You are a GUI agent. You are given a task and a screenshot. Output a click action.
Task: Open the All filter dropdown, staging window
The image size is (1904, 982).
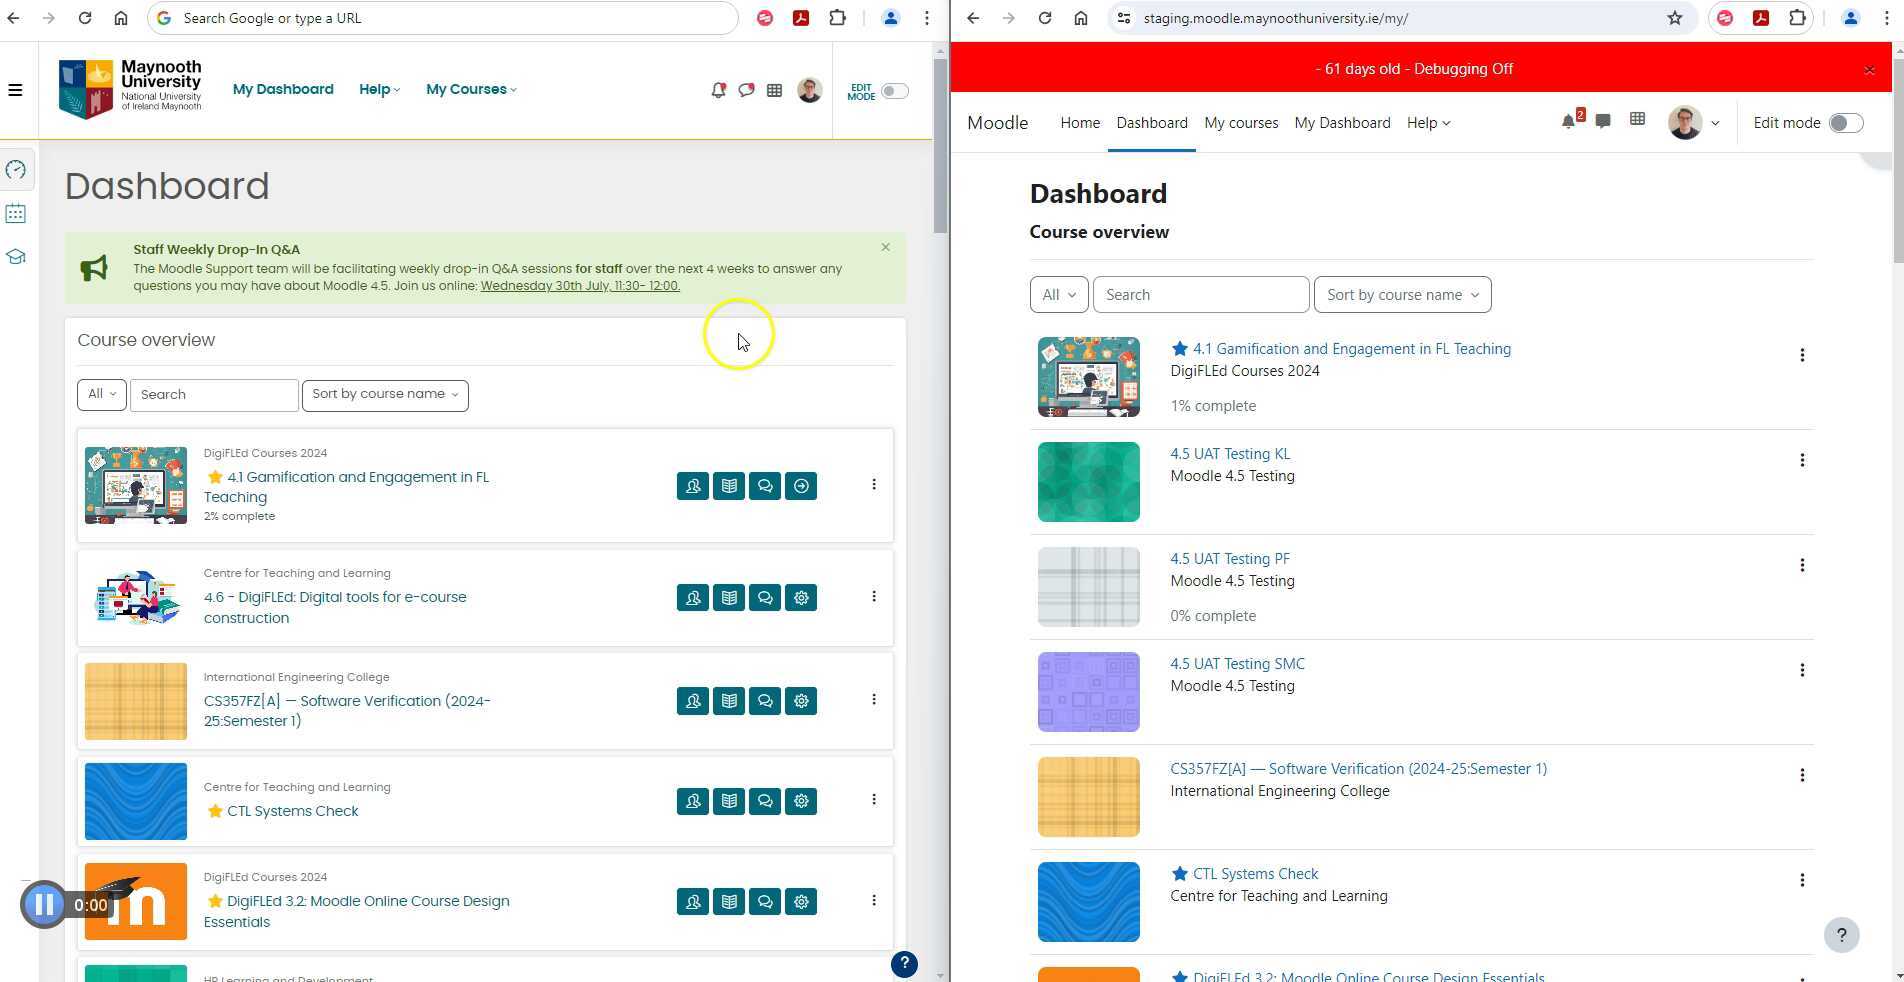[x=1059, y=295]
